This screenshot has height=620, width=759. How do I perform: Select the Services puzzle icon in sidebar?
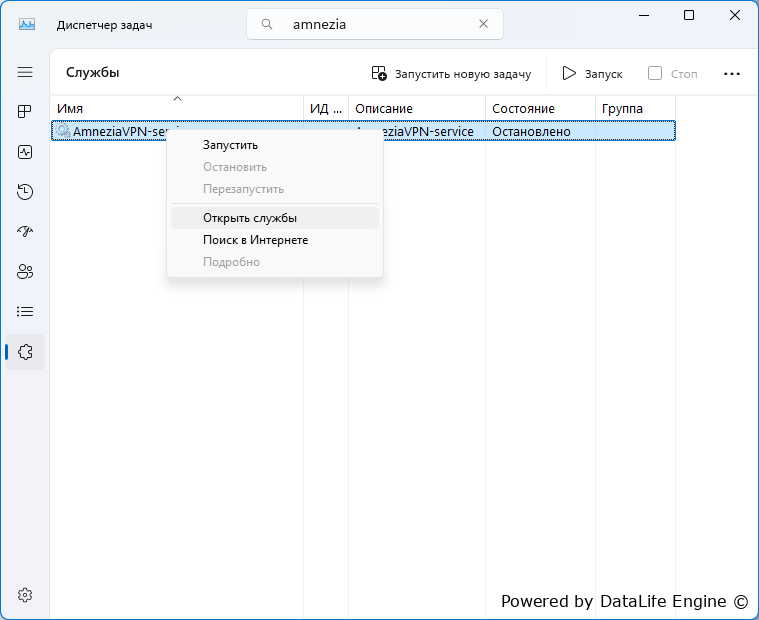[25, 352]
